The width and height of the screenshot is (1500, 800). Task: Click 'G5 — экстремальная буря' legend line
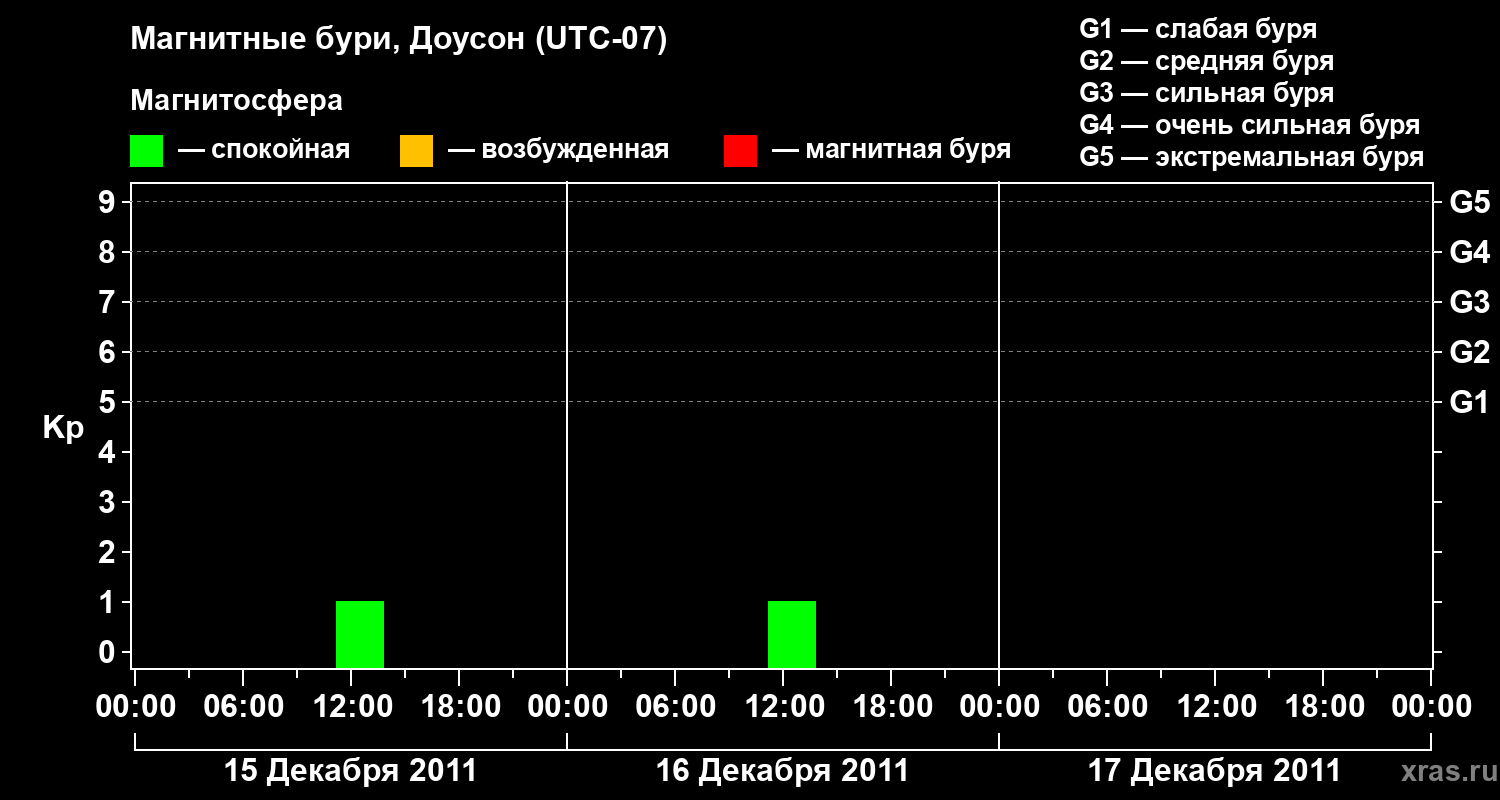(x=1252, y=157)
